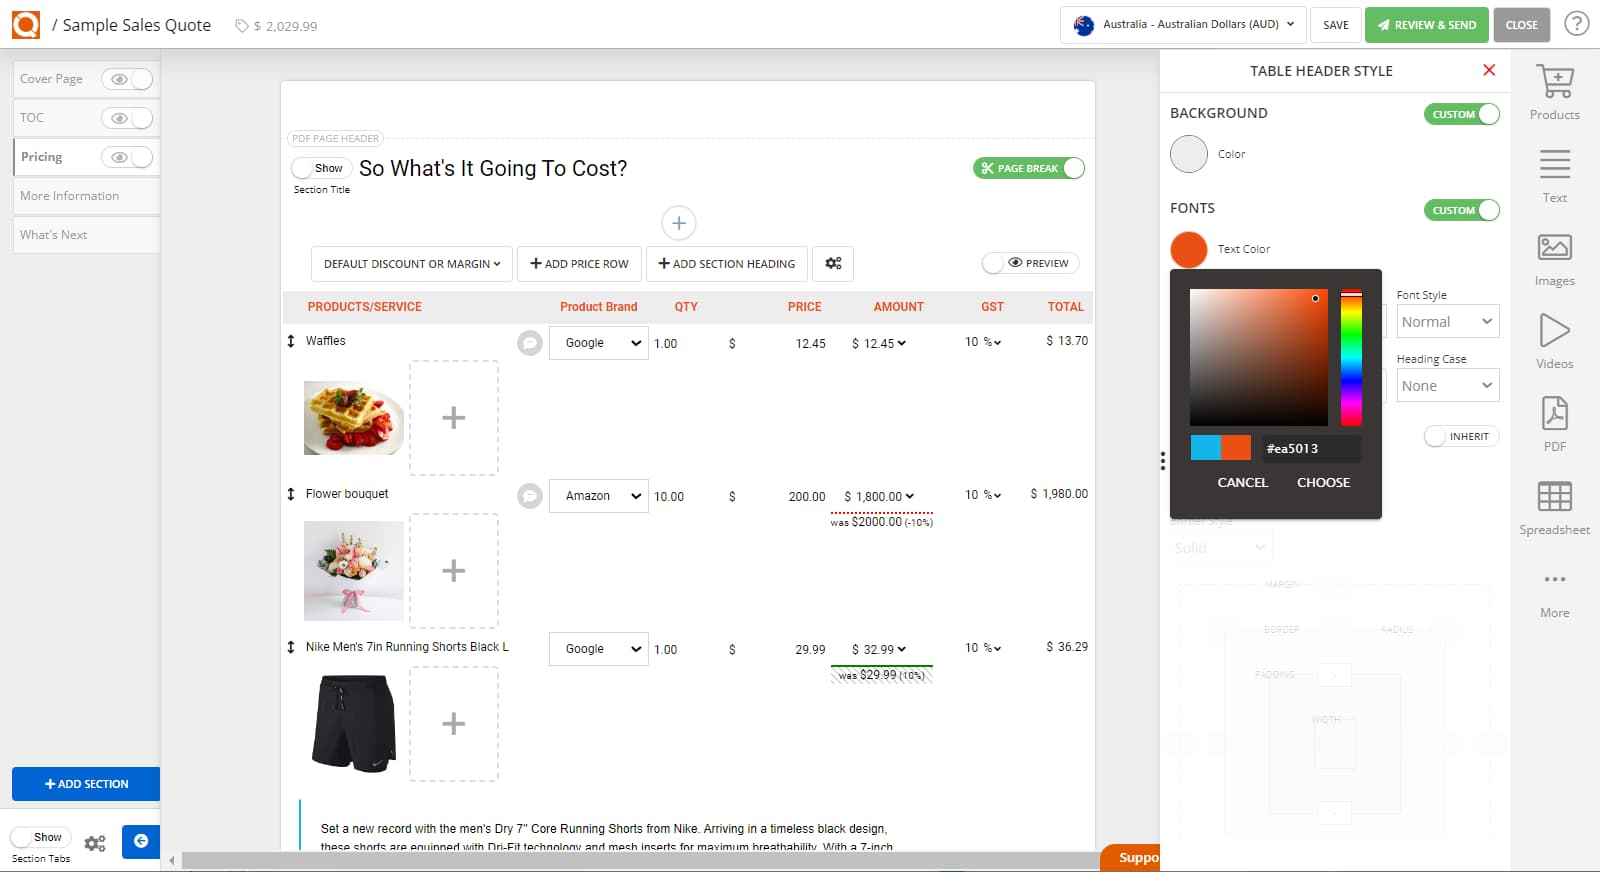Click Review & Send button
Viewport: 1600px width, 872px height.
click(1426, 25)
